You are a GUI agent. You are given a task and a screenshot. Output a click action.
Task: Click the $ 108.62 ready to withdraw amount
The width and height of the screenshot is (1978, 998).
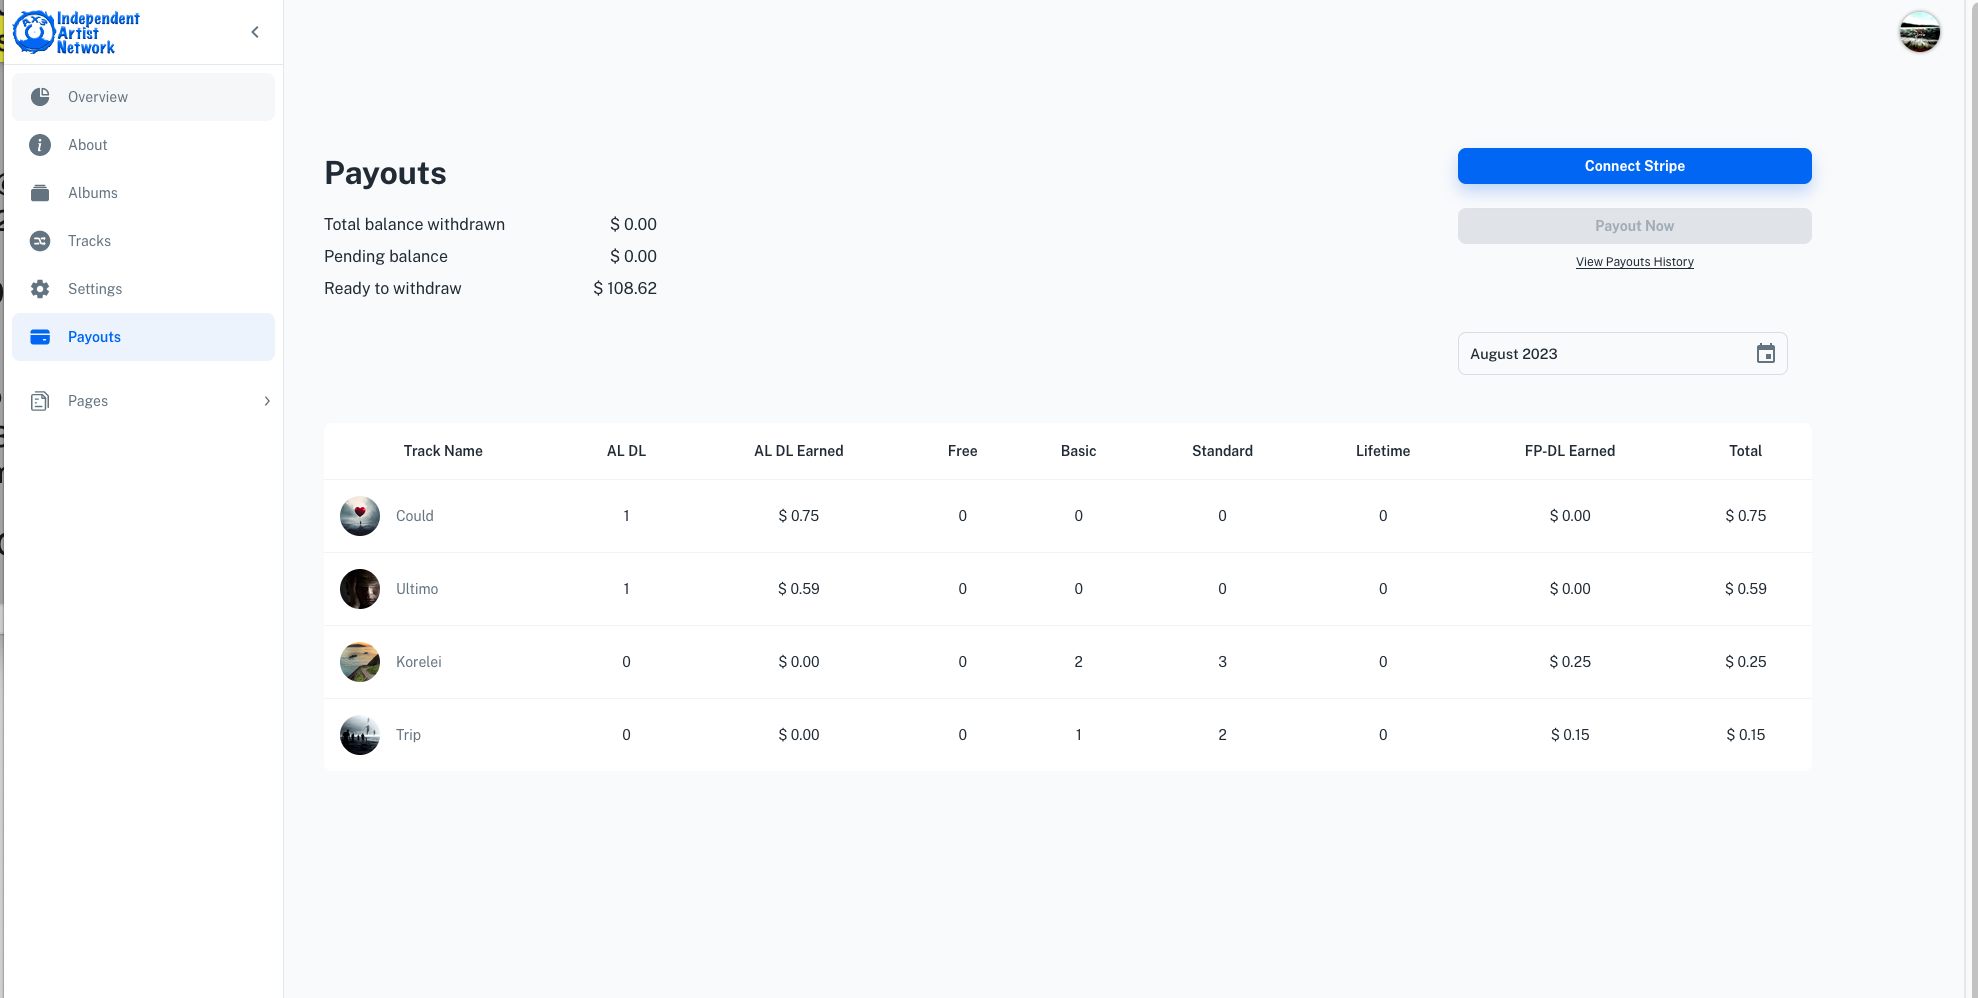tap(625, 288)
